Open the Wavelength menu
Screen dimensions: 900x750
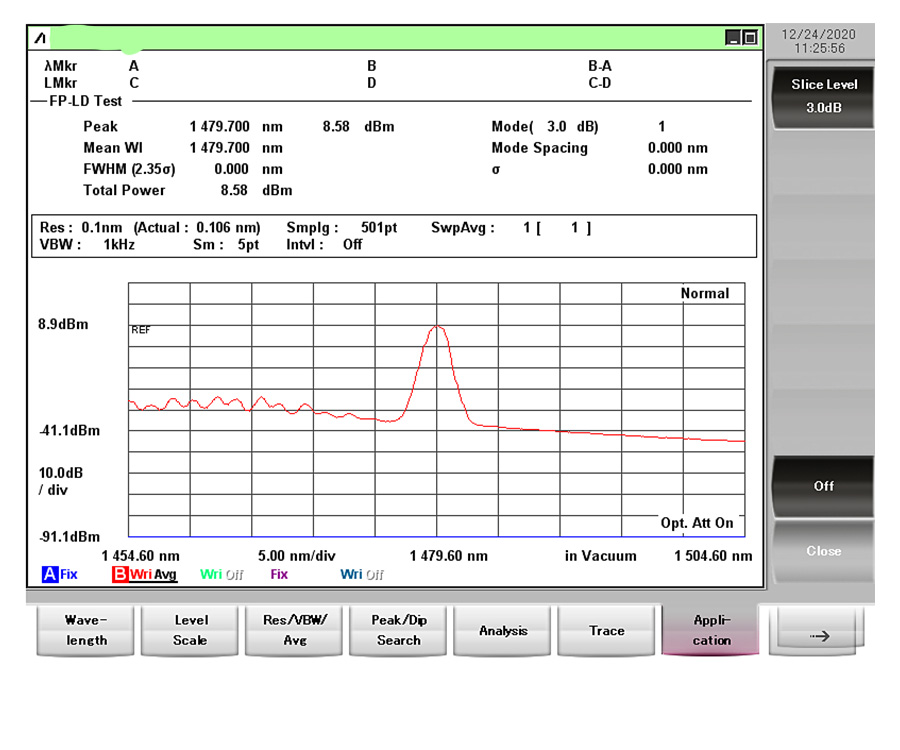point(87,631)
